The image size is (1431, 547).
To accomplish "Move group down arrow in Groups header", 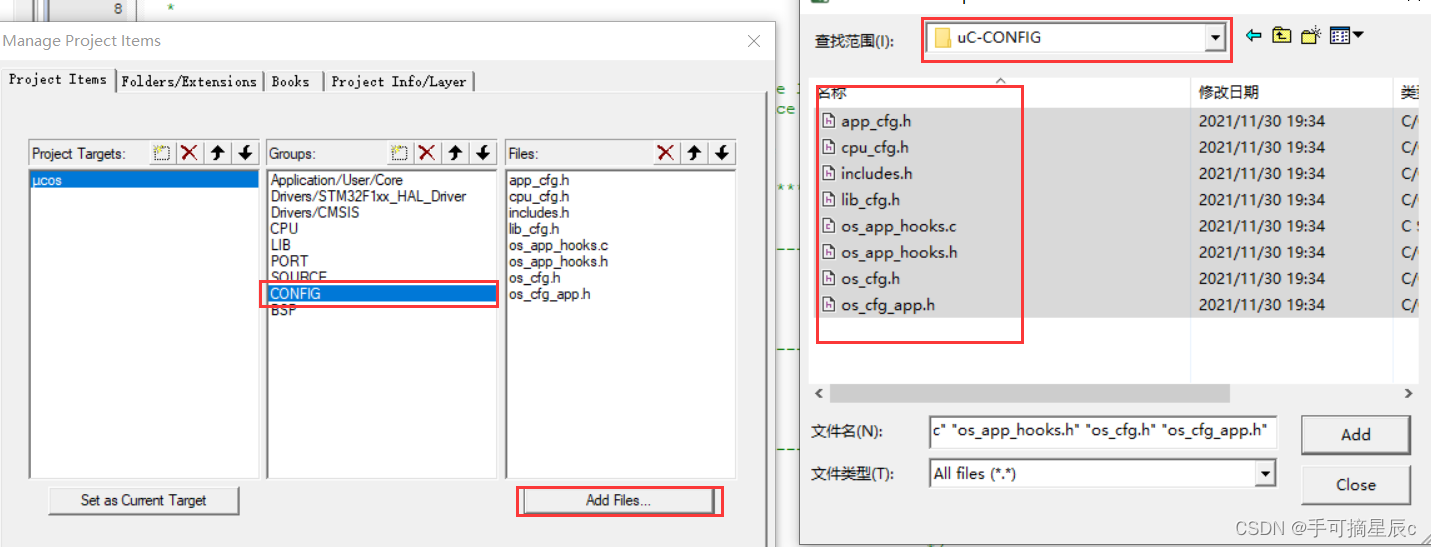I will [483, 153].
